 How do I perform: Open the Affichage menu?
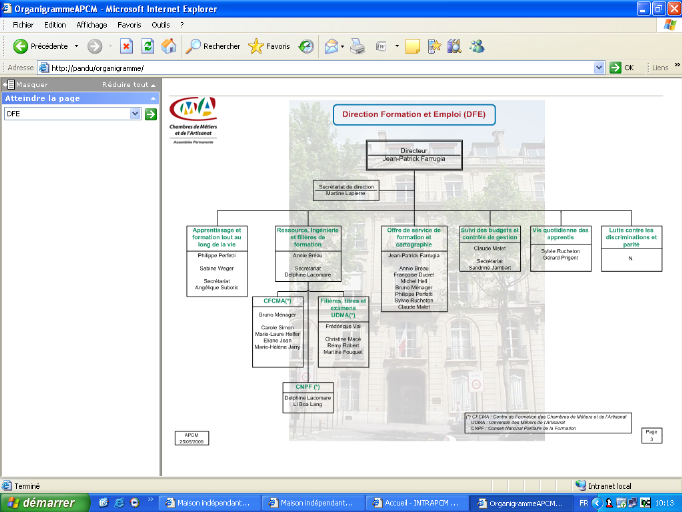(92, 24)
